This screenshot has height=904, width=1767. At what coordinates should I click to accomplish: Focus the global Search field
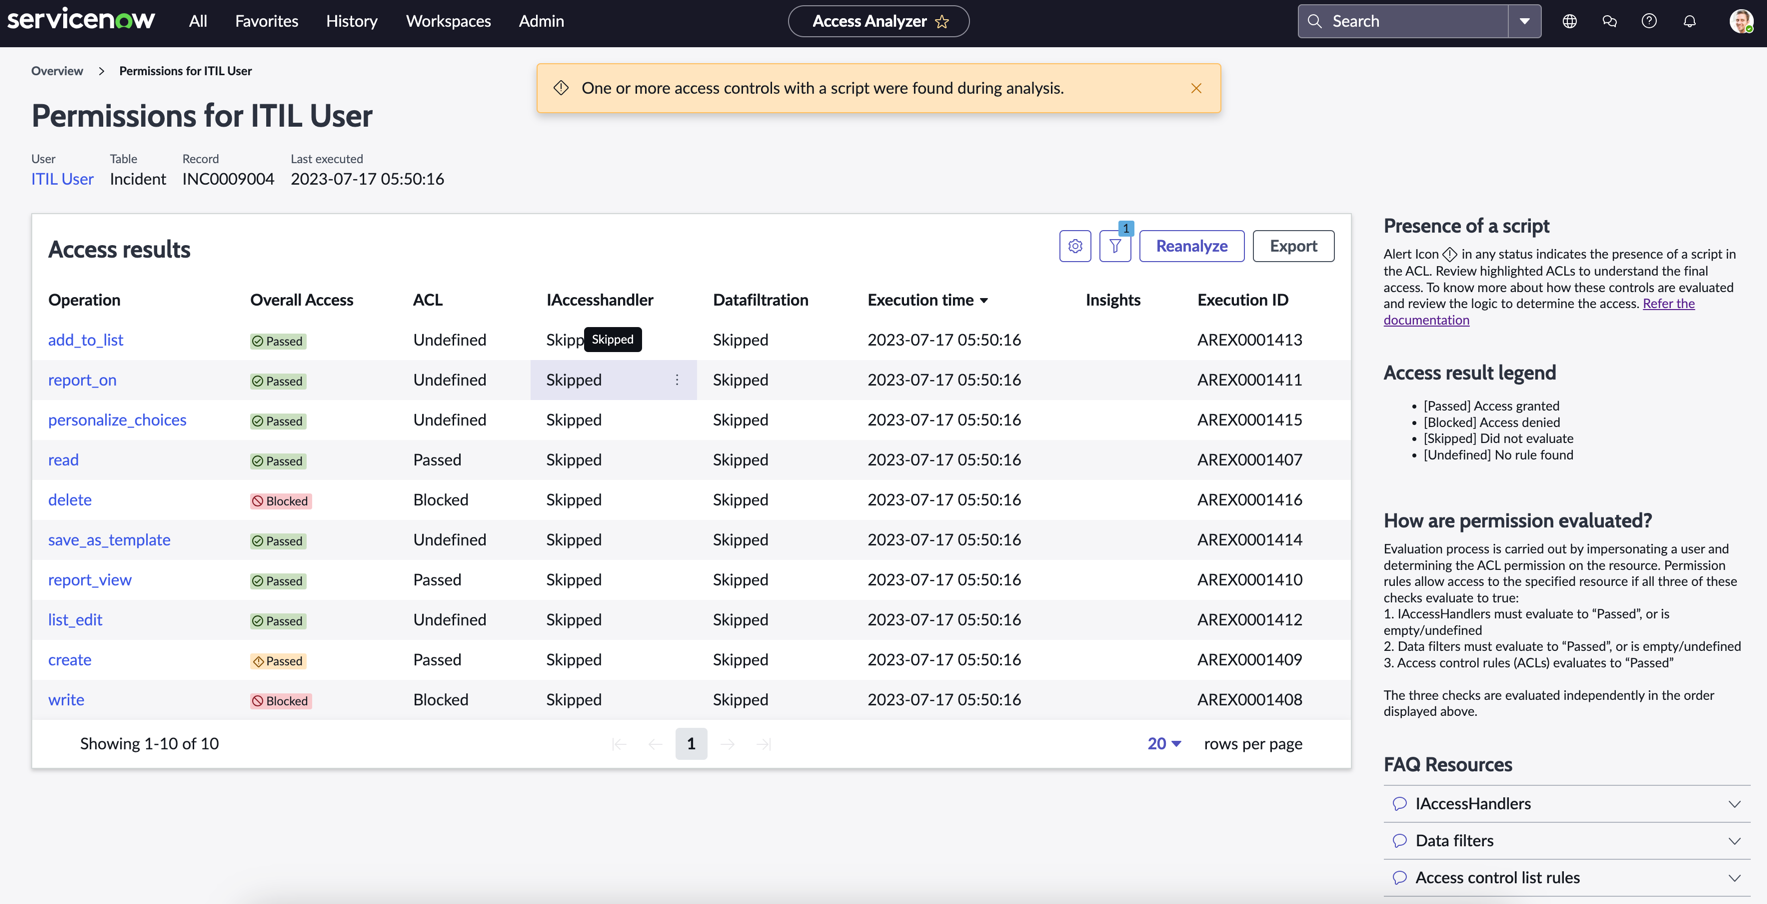1403,21
